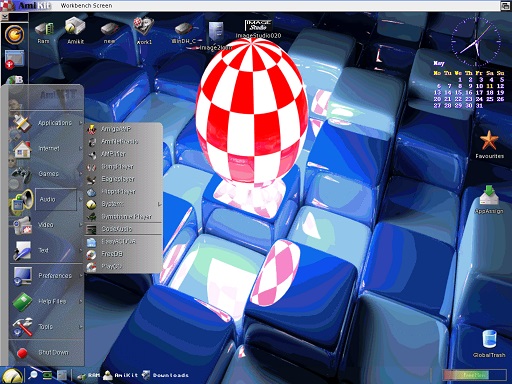This screenshot has width=512, height=384.
Task: Launch the ImageStudio020 desktop icon
Action: pyautogui.click(x=258, y=29)
